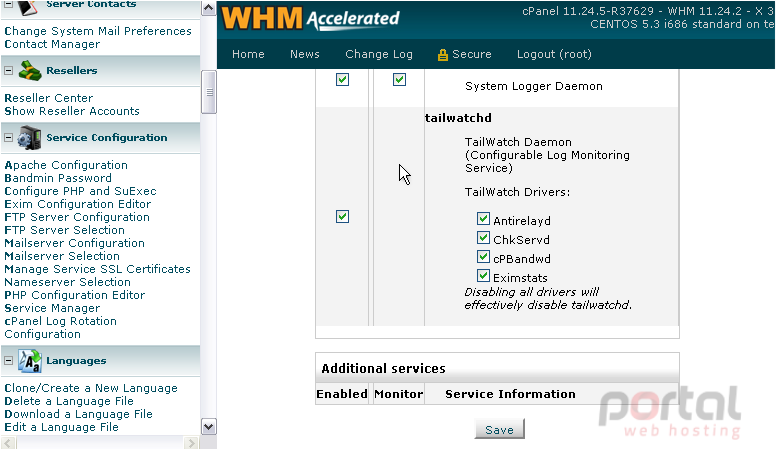Click the System Logger Daemon label
The height and width of the screenshot is (450, 776).
[x=534, y=86]
